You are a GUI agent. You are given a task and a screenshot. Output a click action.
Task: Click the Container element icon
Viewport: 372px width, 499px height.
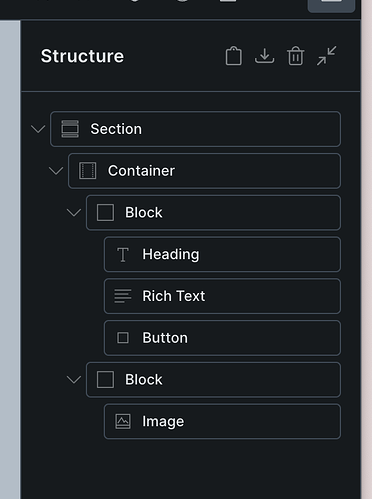point(88,171)
